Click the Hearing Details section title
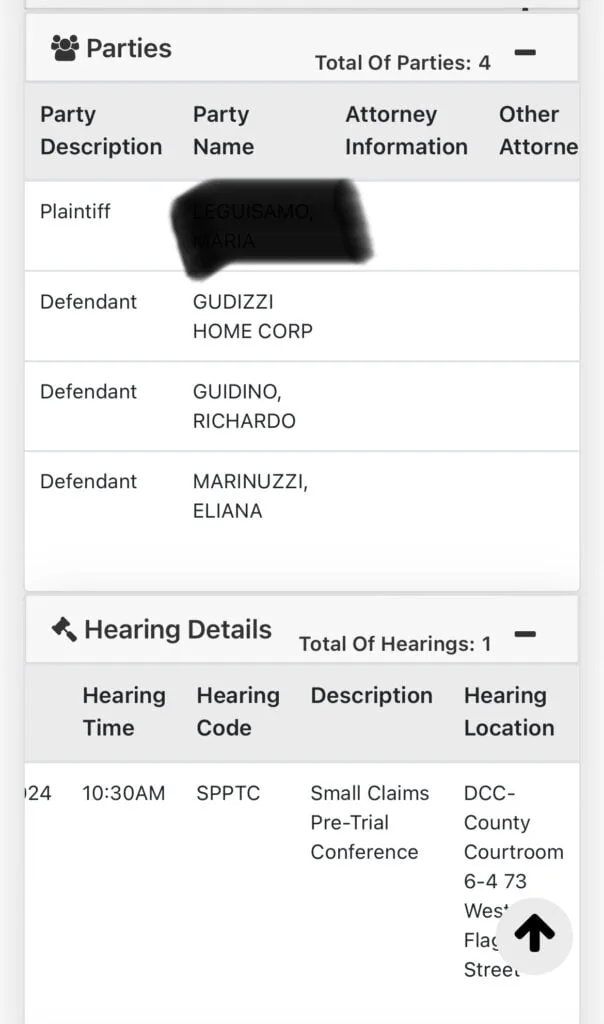The height and width of the screenshot is (1024, 604). 177,630
